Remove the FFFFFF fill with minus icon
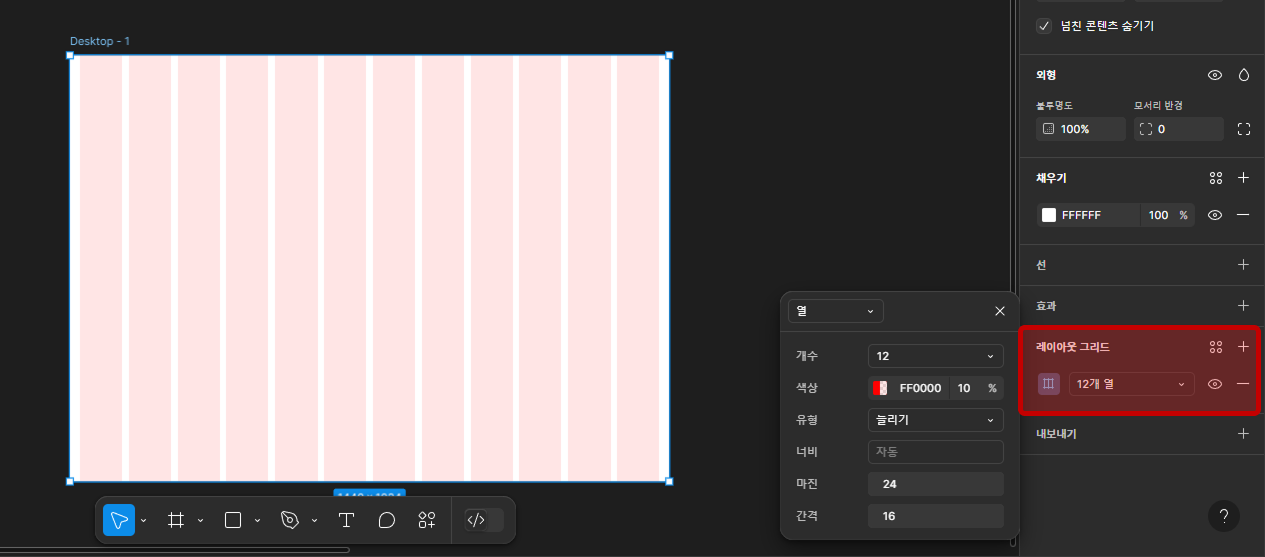Viewport: 1265px width, 557px height. (x=1244, y=215)
